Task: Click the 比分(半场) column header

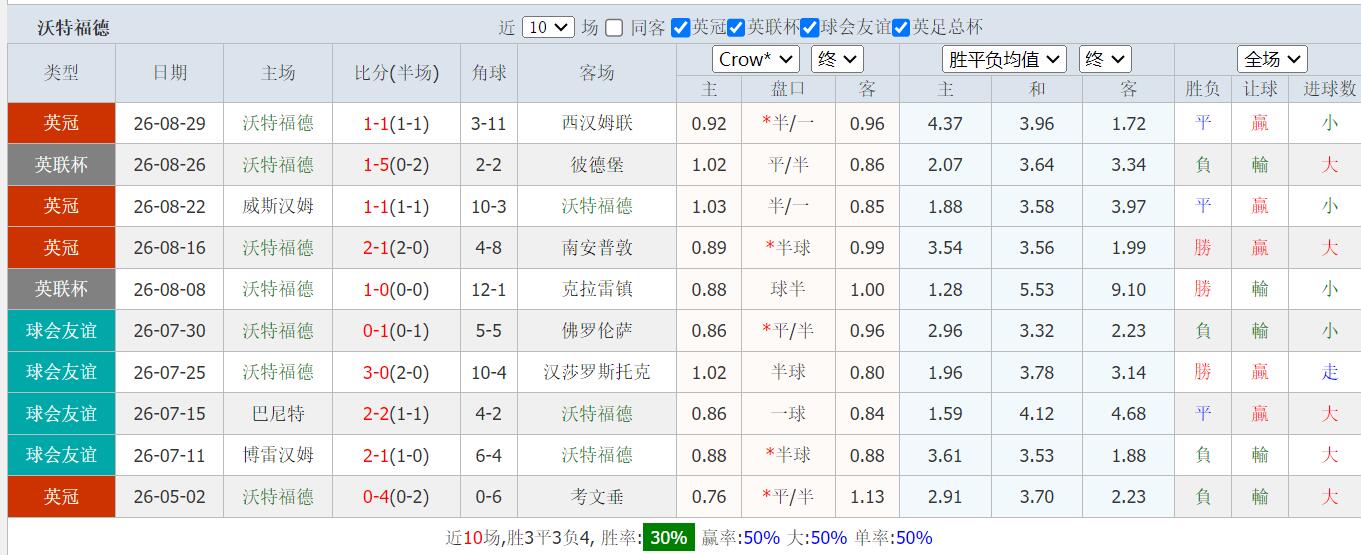Action: tap(396, 73)
